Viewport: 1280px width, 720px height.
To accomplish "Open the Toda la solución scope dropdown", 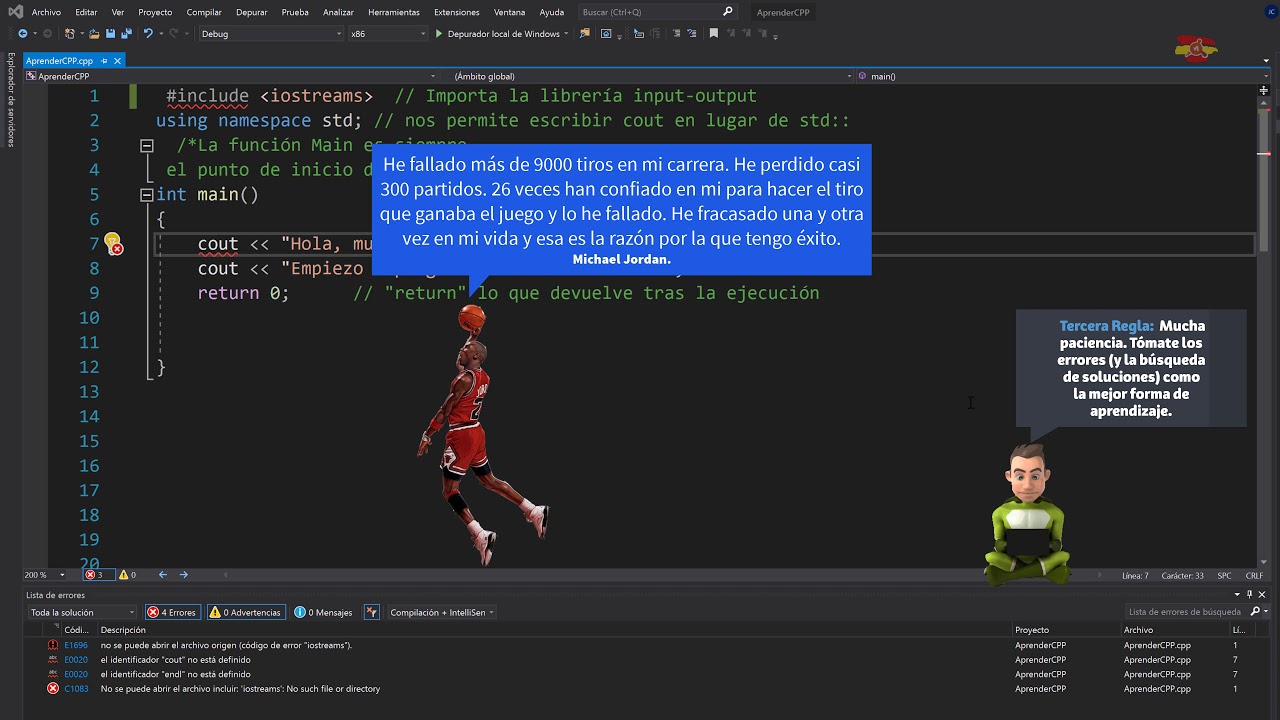I will click(82, 612).
